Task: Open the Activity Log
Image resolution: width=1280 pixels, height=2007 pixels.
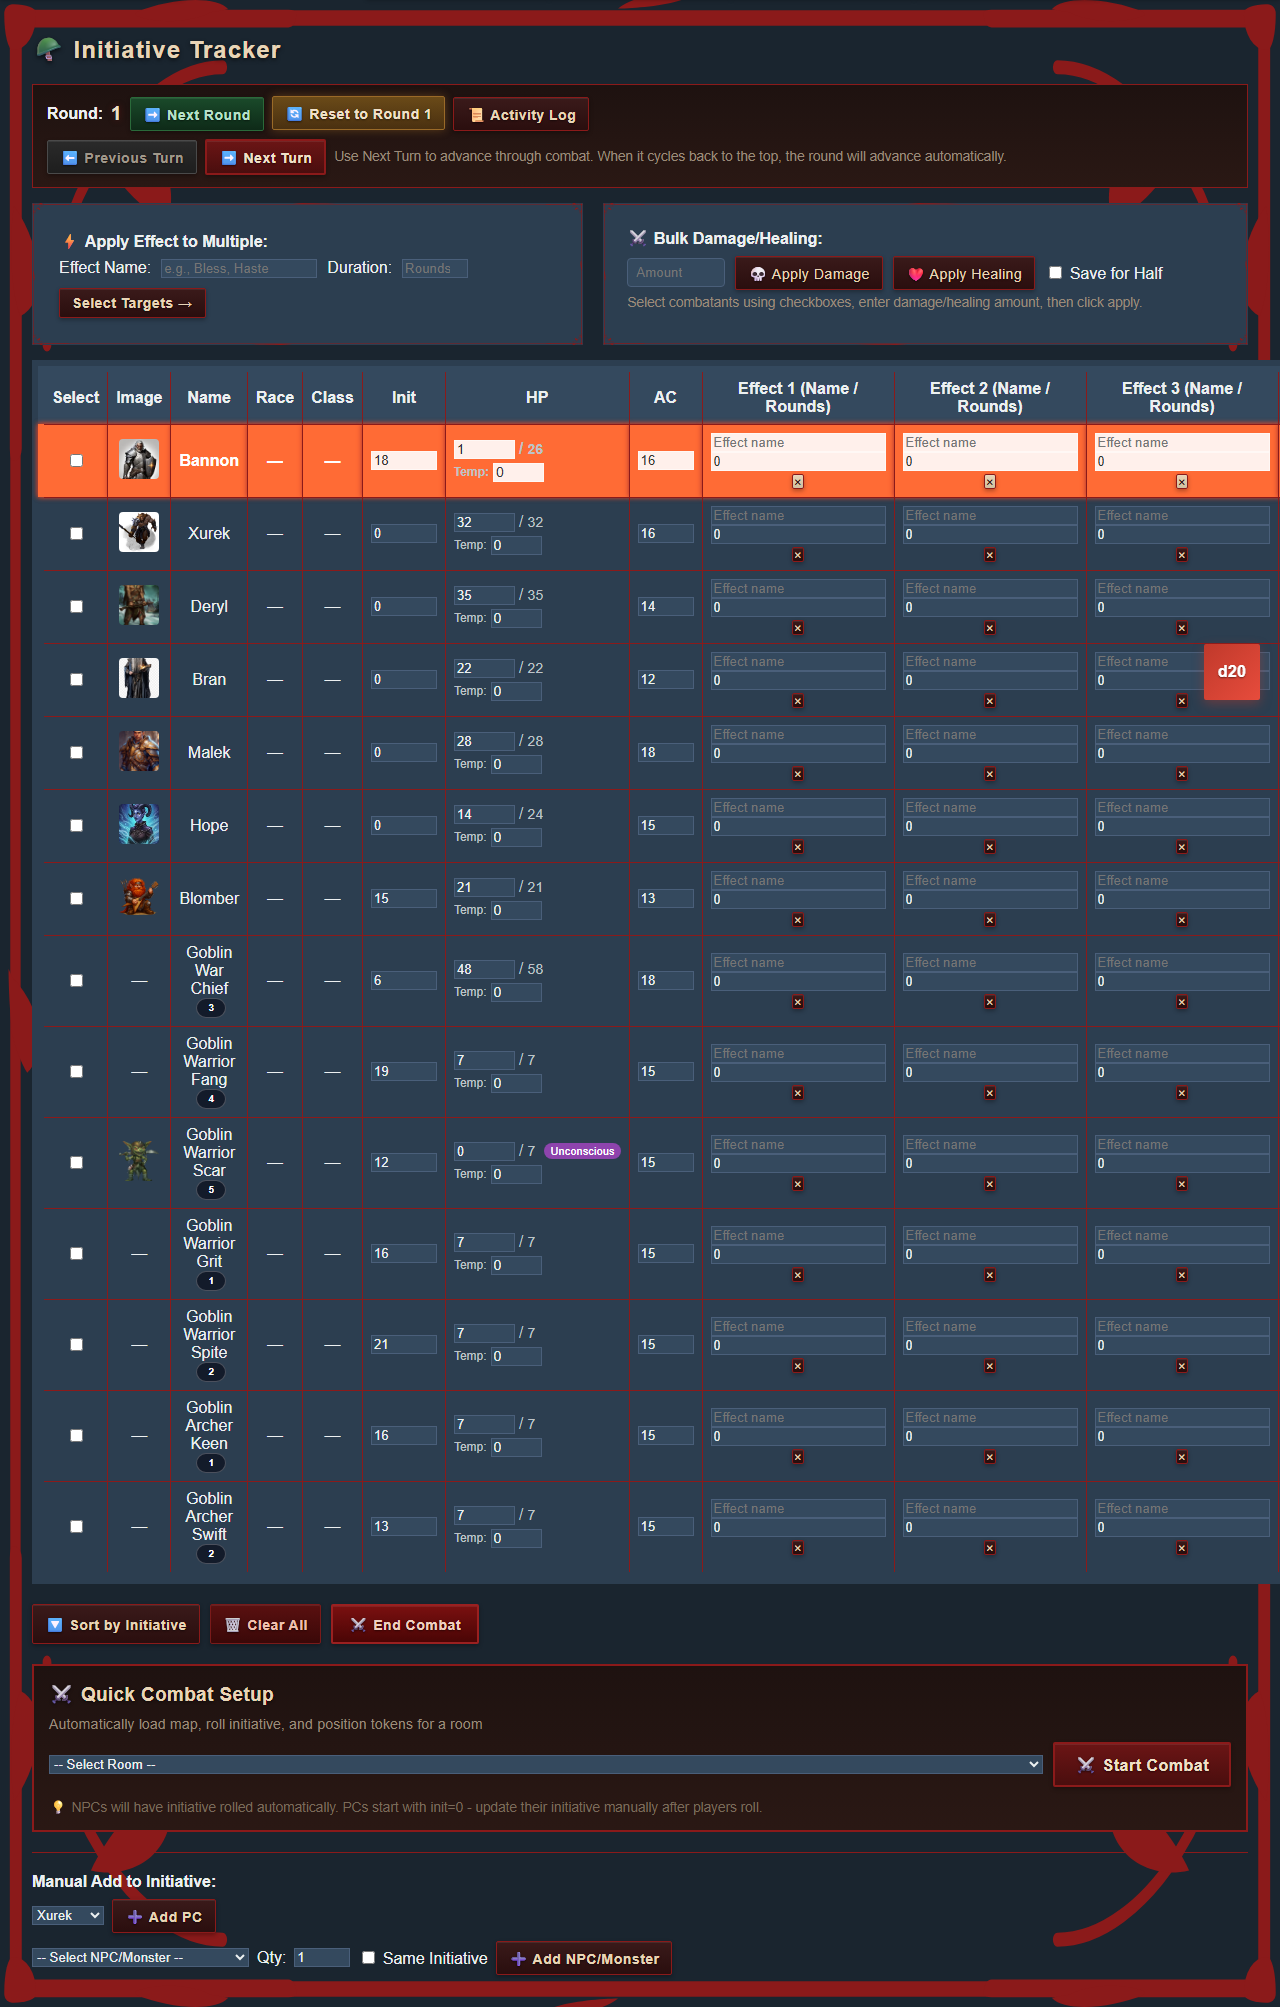Action: (521, 115)
